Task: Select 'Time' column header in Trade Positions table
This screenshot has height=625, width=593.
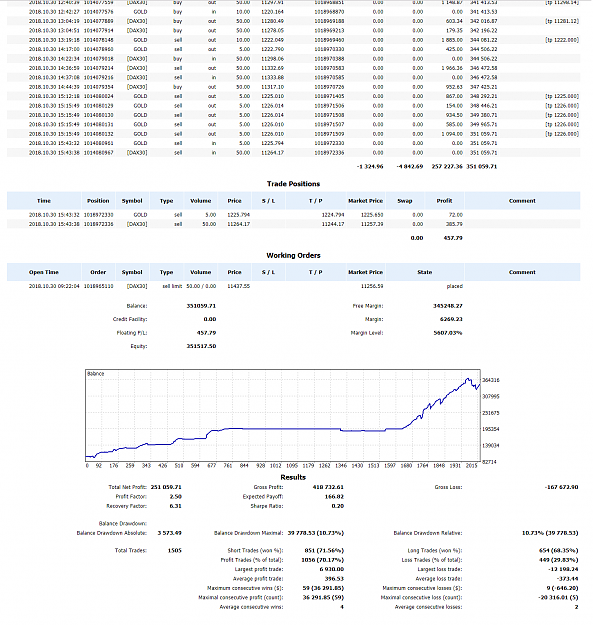Action: pyautogui.click(x=44, y=201)
